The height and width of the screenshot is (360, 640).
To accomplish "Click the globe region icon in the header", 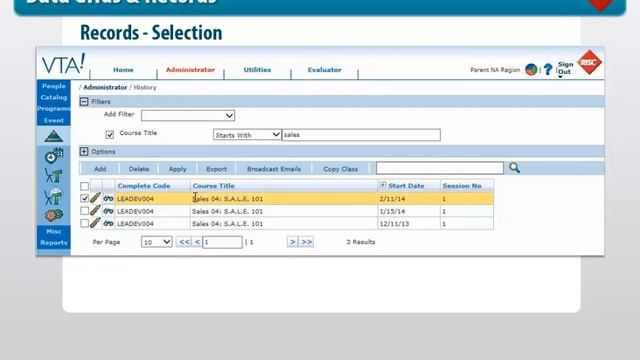I will (531, 70).
